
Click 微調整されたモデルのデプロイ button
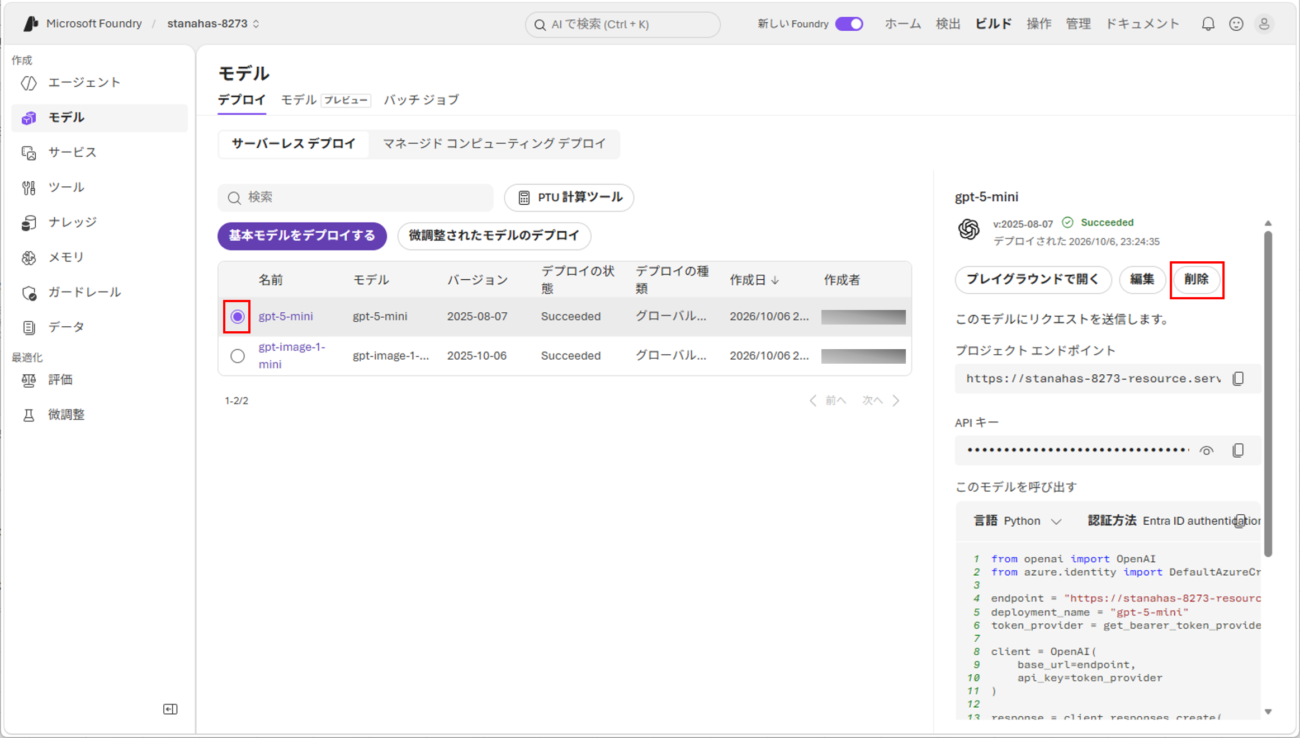point(494,236)
